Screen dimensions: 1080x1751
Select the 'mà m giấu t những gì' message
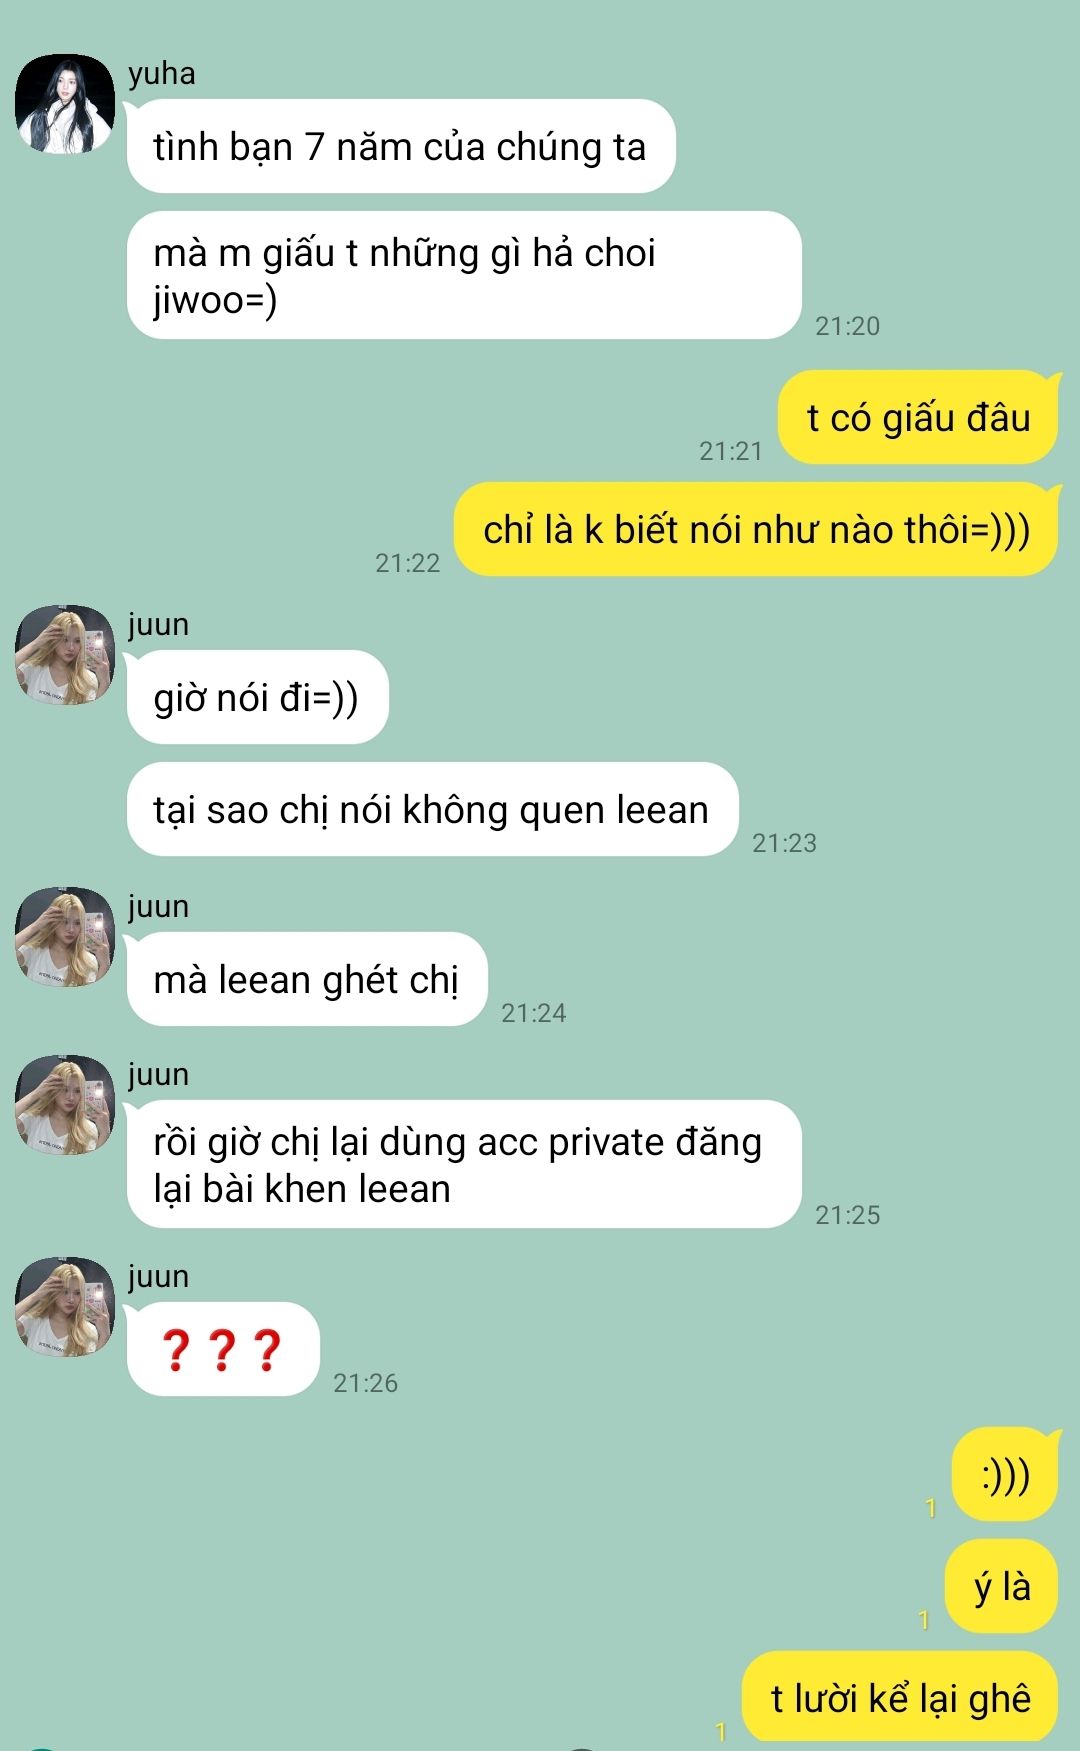pos(464,275)
